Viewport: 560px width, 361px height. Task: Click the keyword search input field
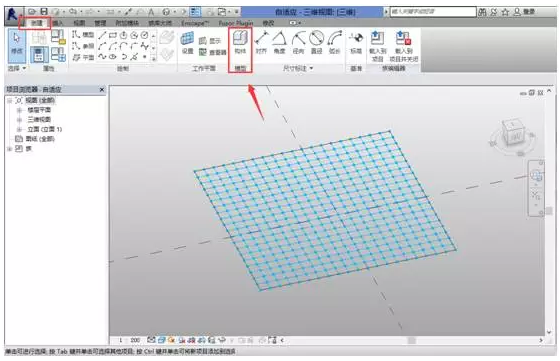(x=433, y=12)
